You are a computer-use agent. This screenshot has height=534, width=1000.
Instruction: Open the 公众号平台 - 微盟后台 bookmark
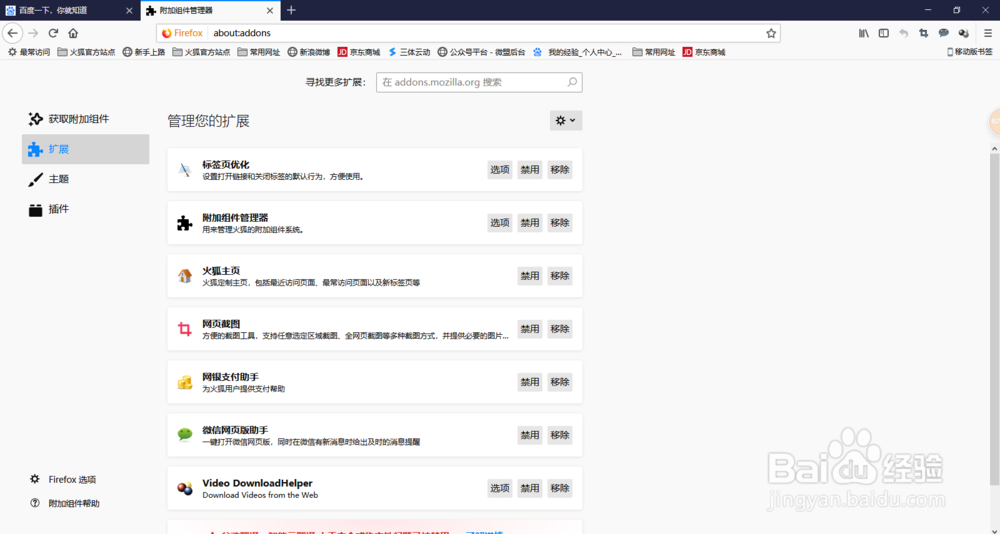[482, 52]
